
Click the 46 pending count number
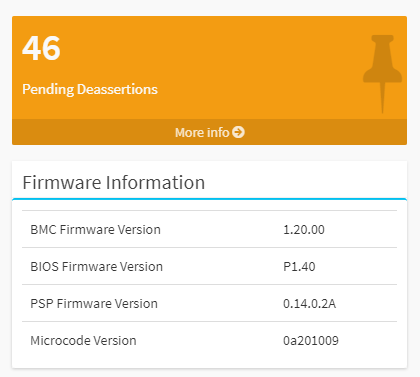41,49
